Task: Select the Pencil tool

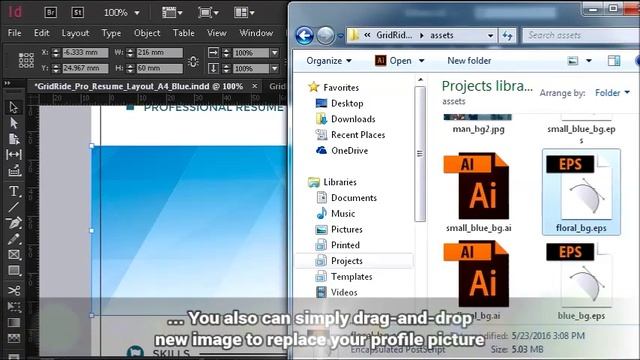Action: click(x=13, y=239)
